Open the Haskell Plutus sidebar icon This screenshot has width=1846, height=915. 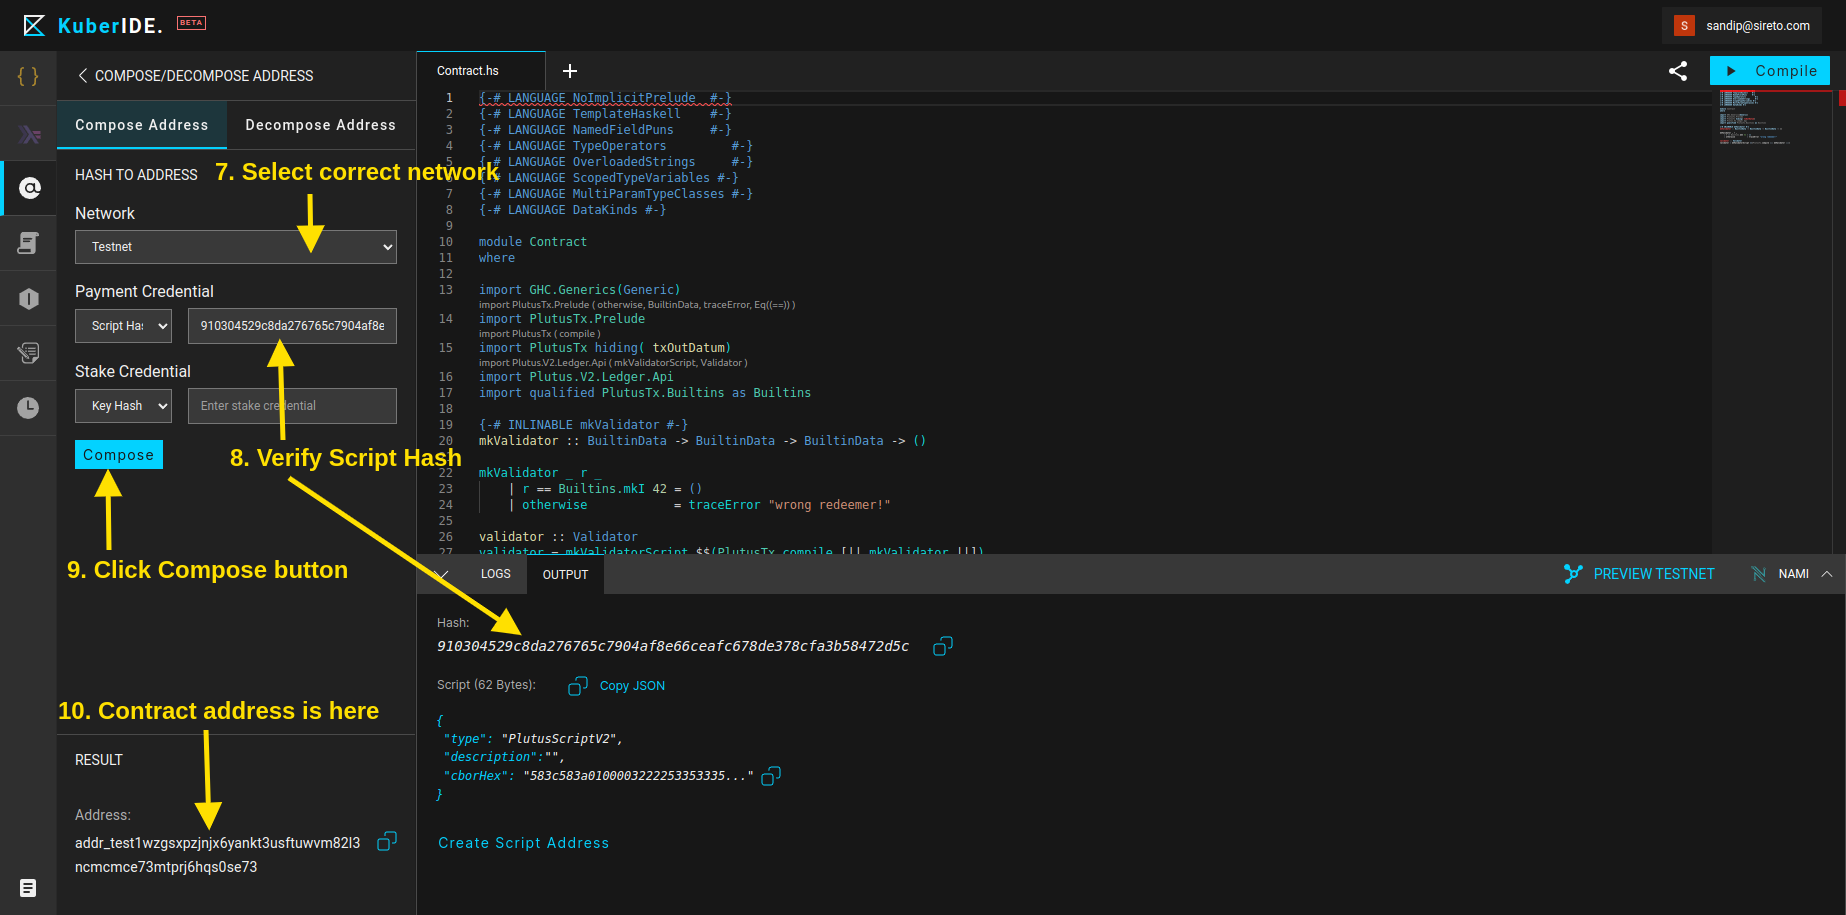28,134
